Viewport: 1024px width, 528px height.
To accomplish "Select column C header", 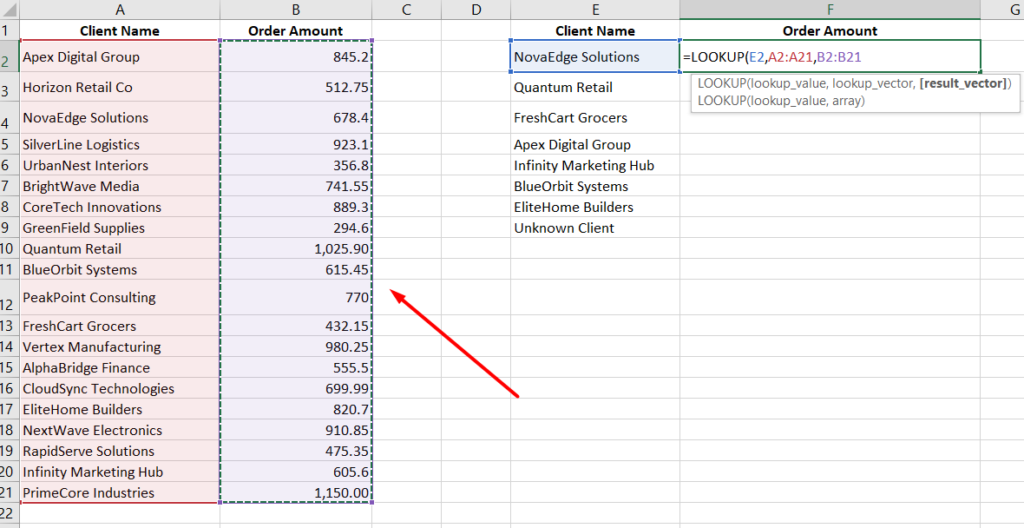I will [406, 9].
